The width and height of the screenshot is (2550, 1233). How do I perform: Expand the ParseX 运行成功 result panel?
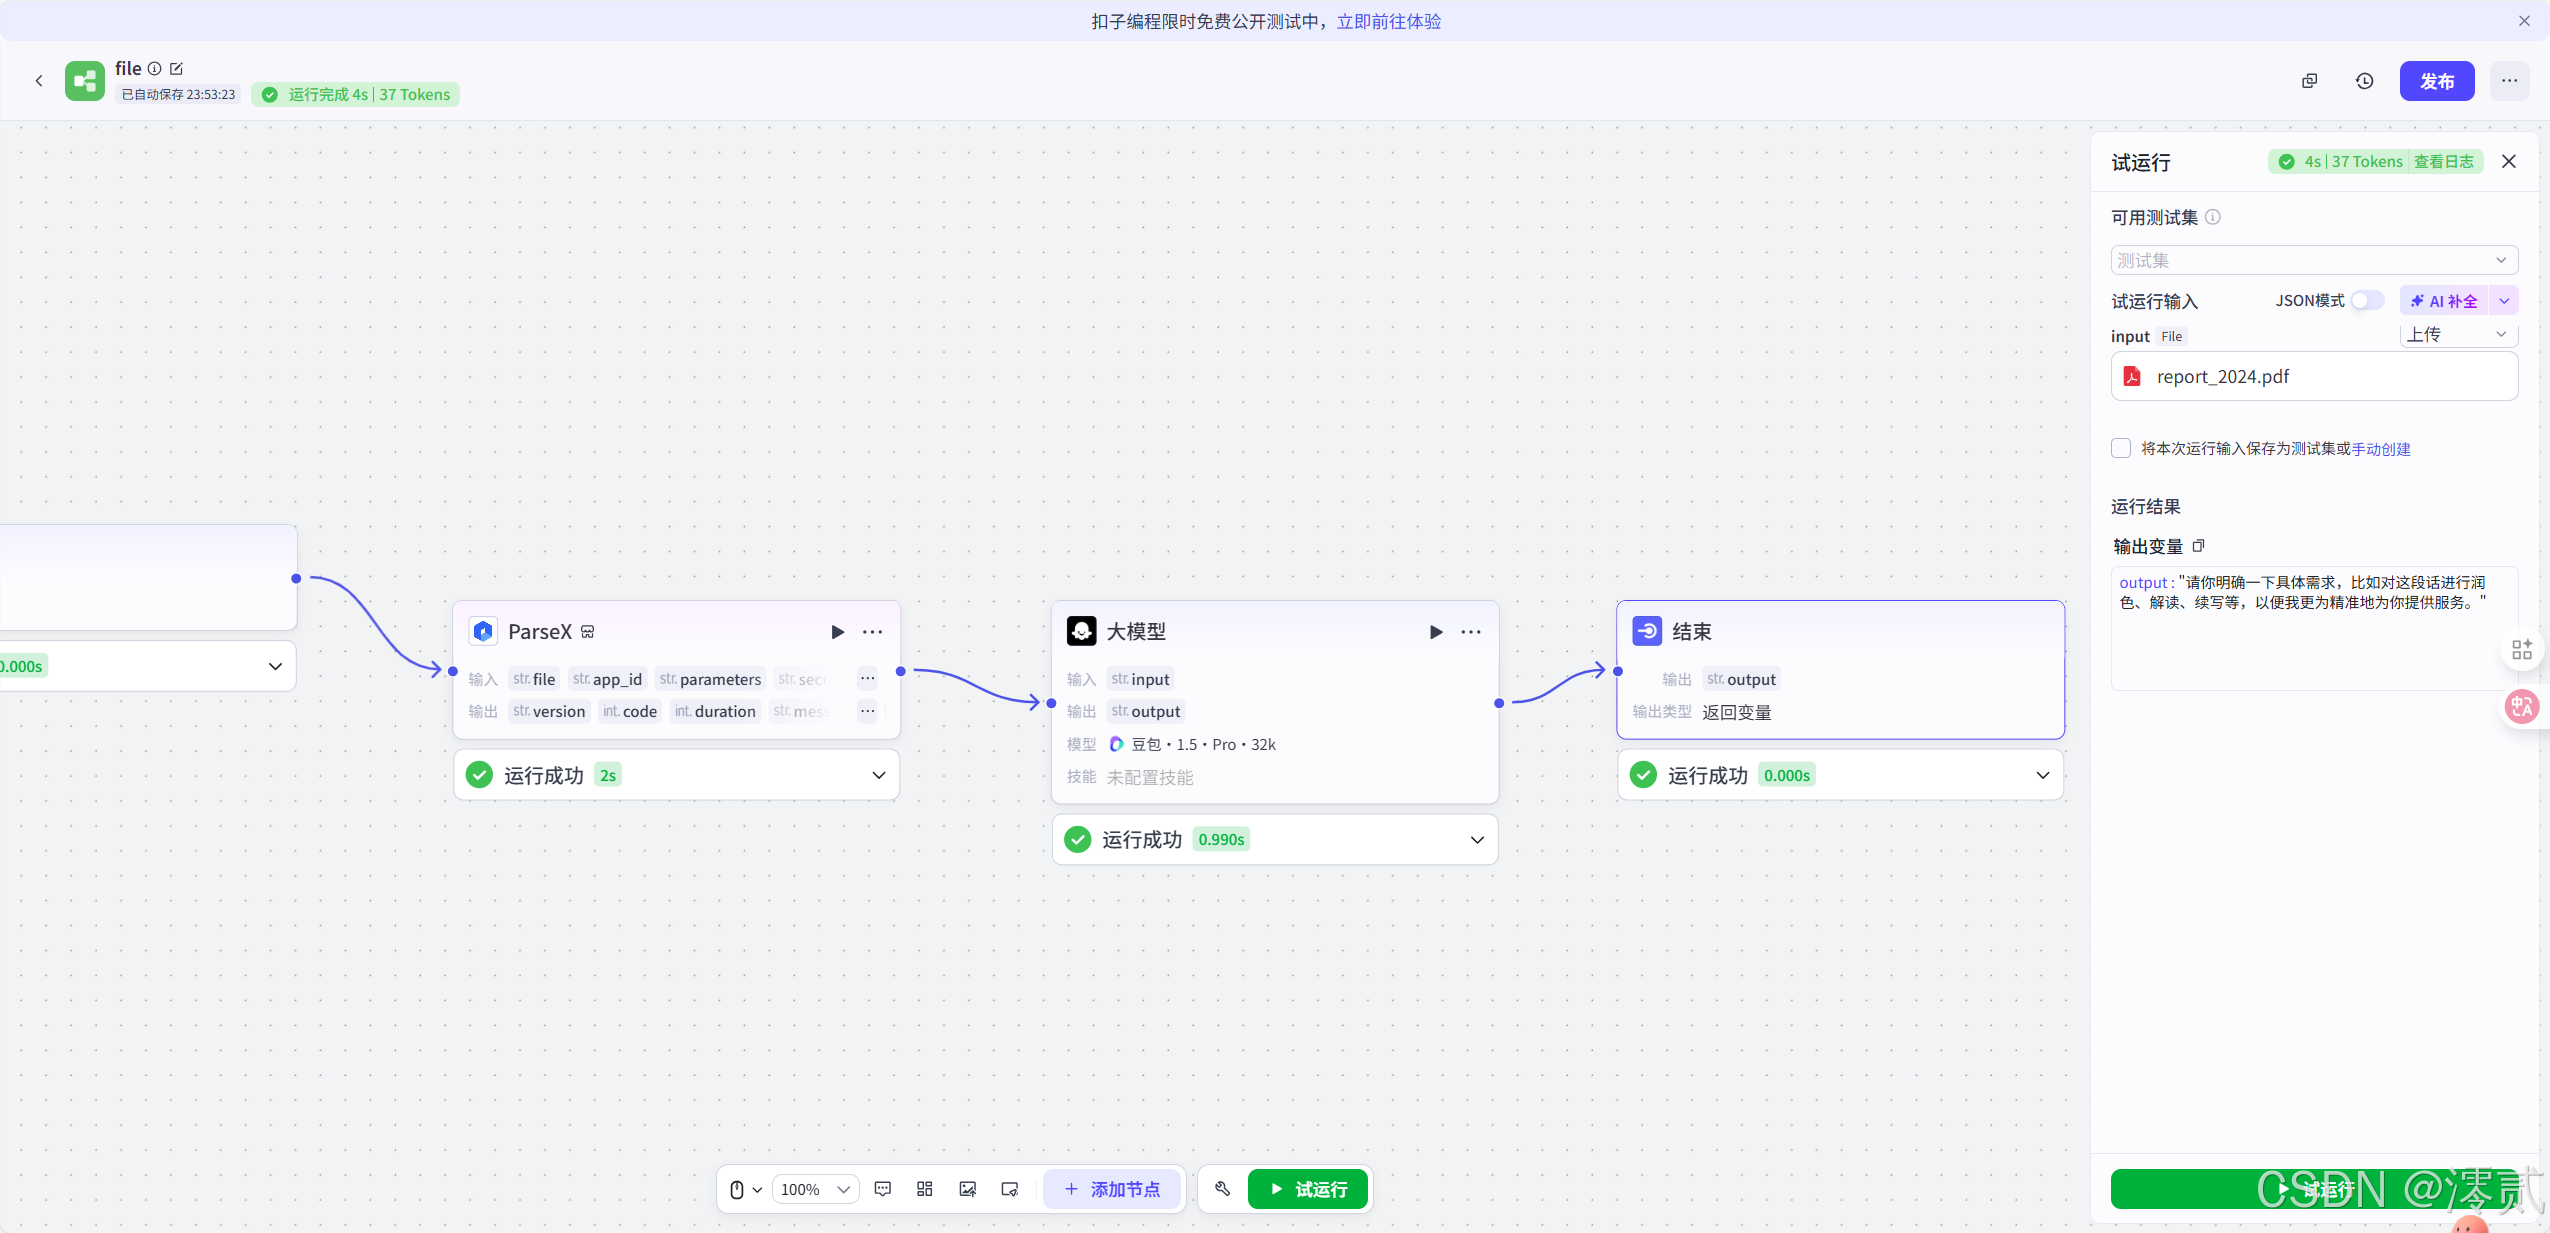click(x=878, y=775)
